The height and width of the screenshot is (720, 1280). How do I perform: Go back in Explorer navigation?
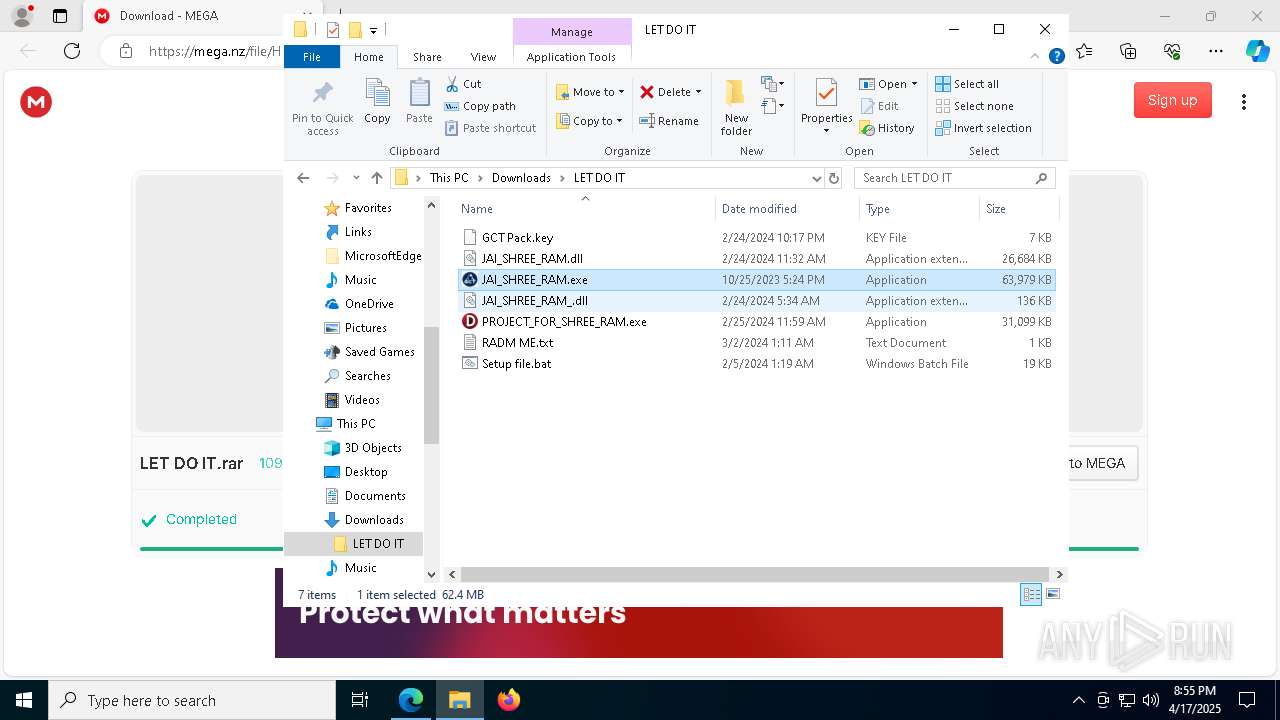tap(303, 178)
